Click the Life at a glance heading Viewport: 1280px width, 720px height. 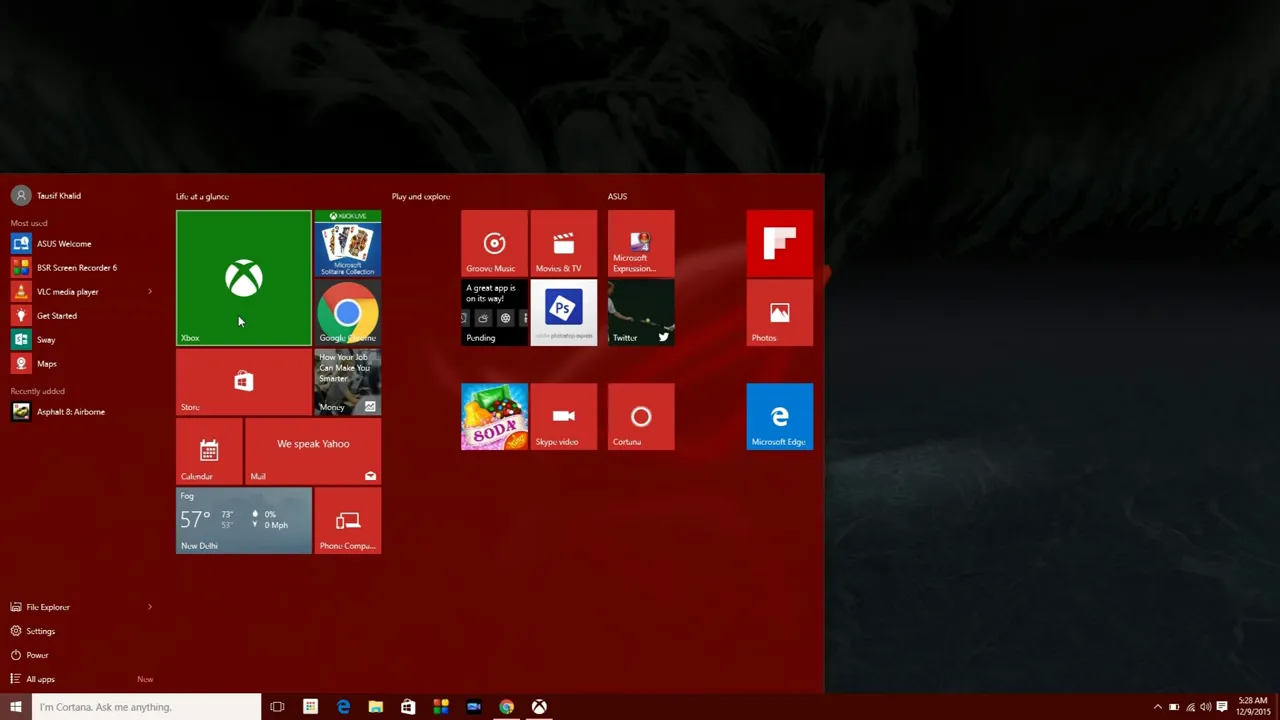(202, 197)
